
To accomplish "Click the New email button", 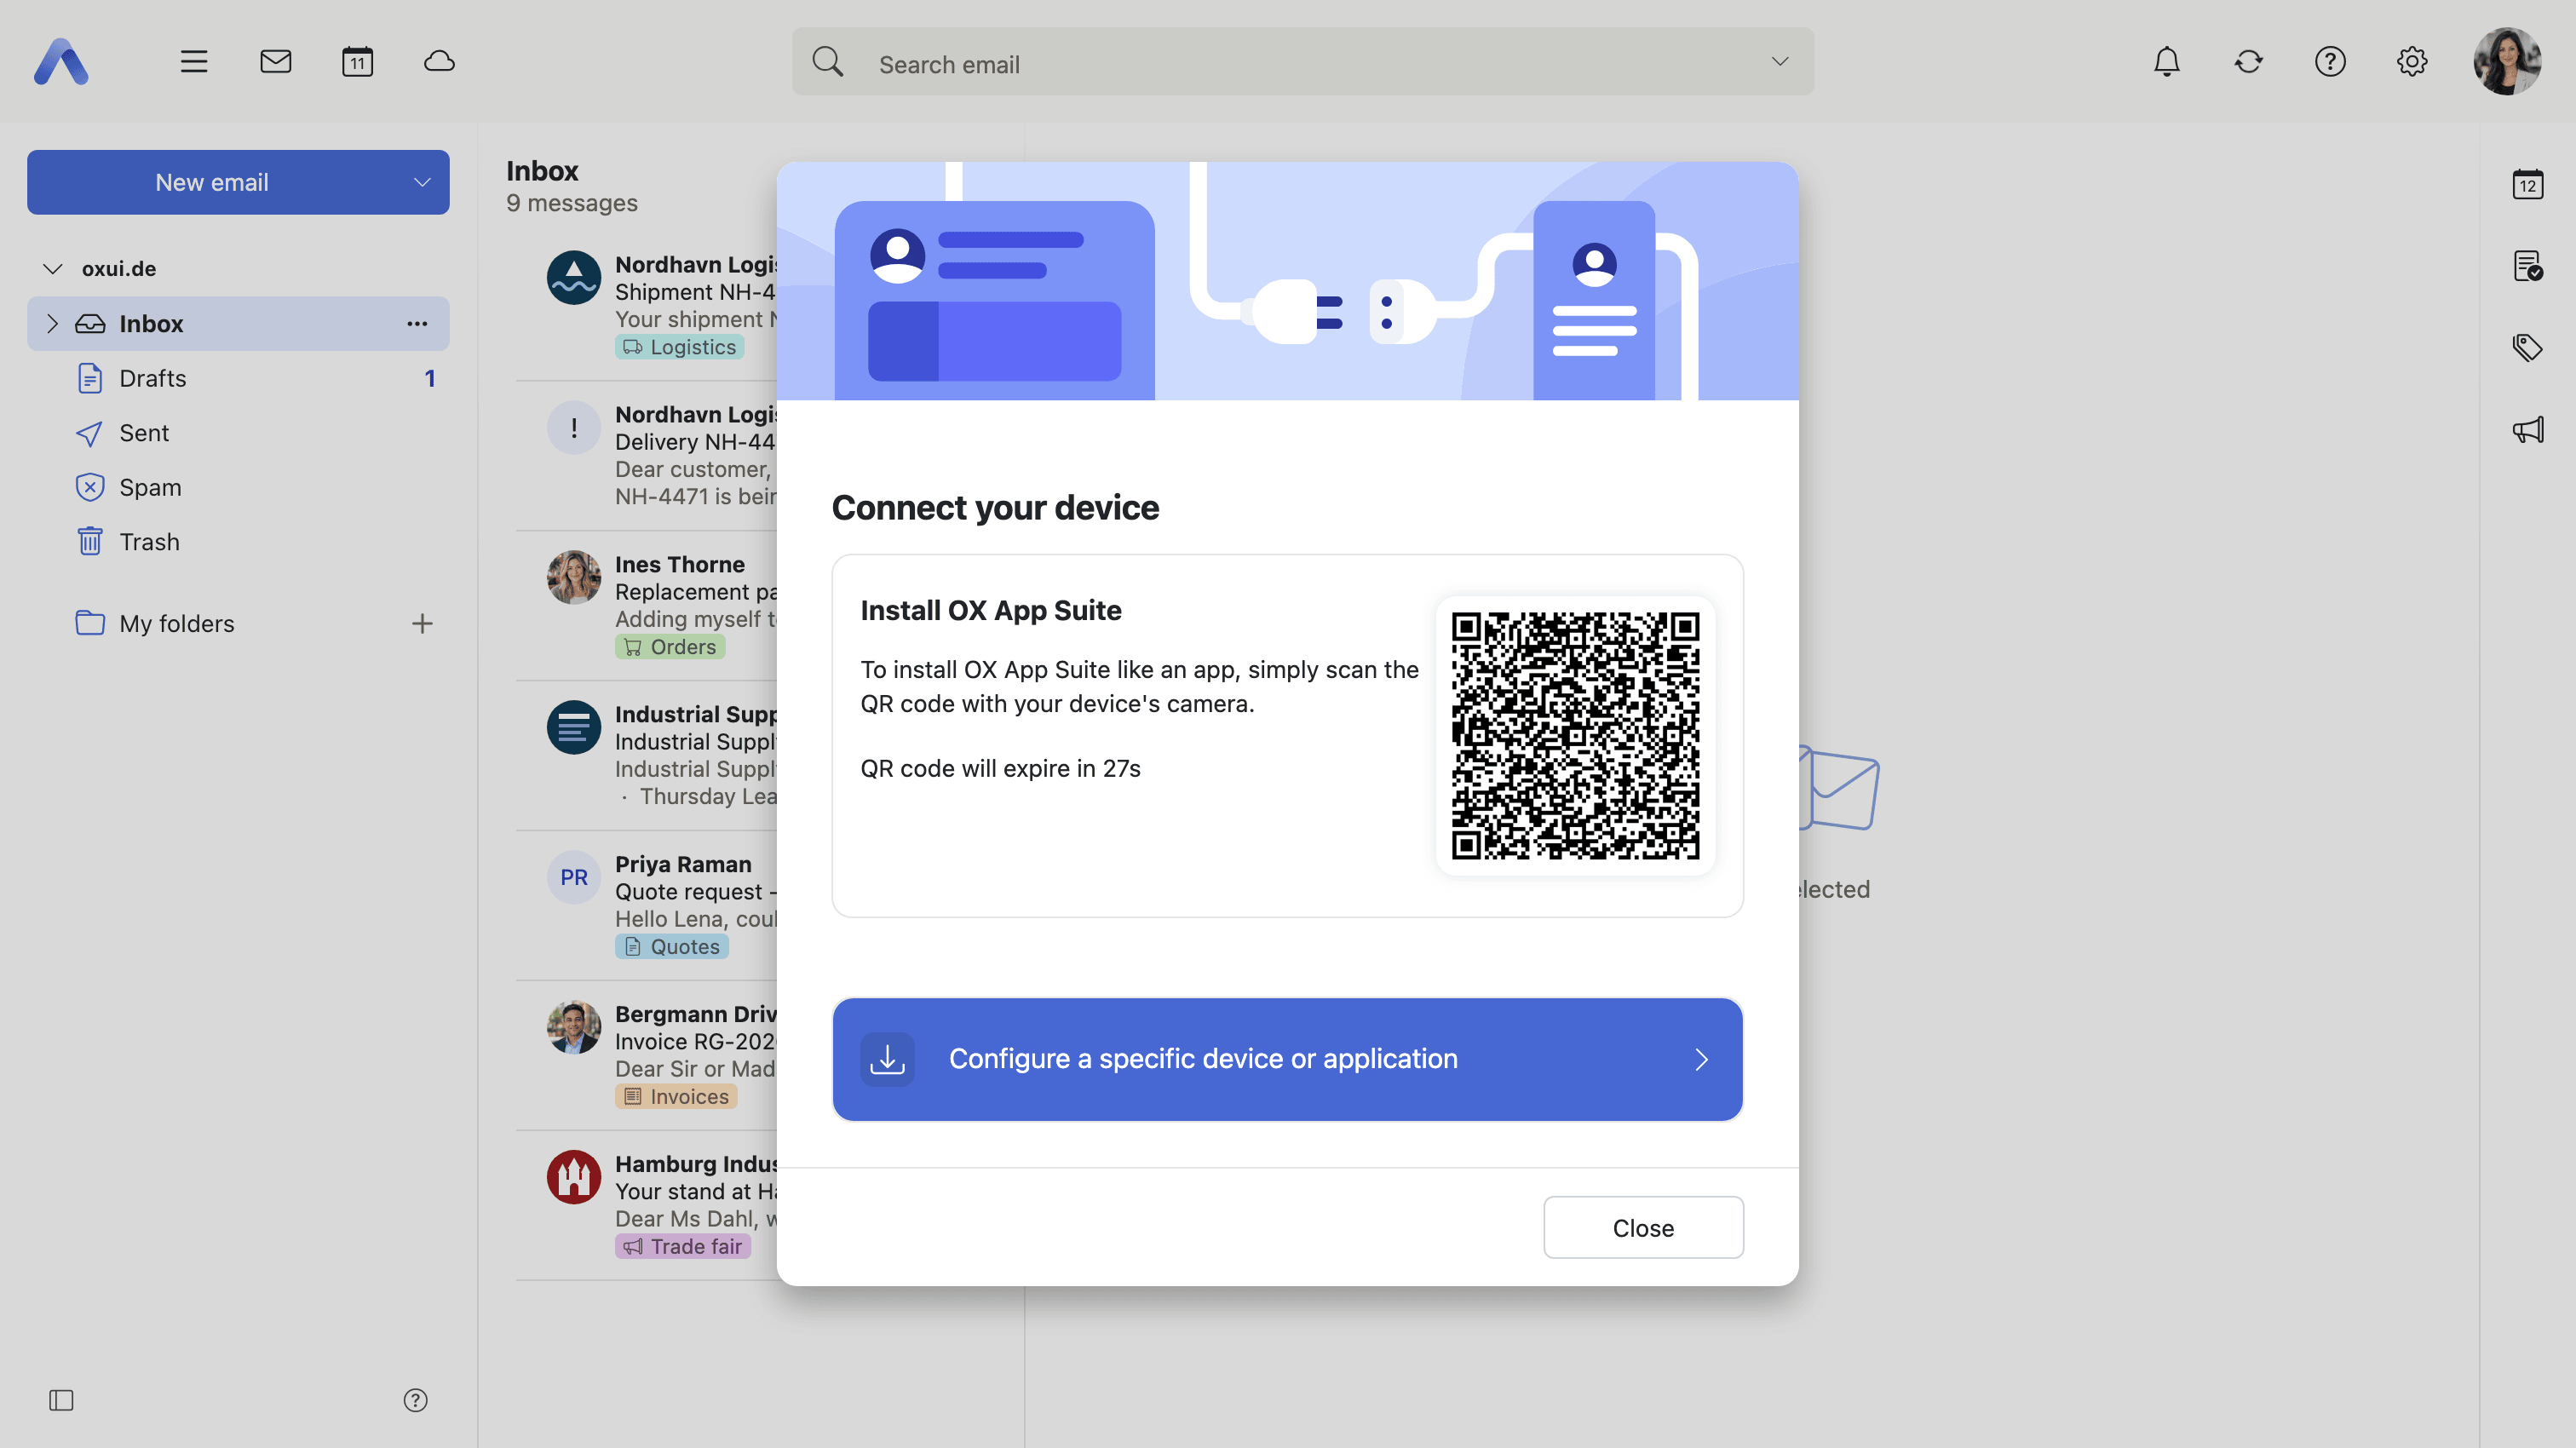I will pos(212,183).
